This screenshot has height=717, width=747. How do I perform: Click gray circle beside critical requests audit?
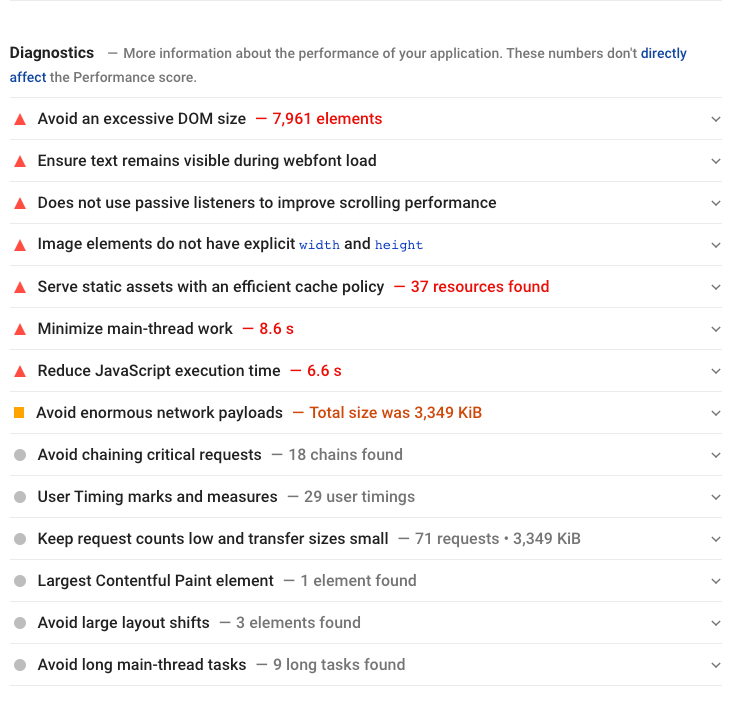(x=19, y=455)
